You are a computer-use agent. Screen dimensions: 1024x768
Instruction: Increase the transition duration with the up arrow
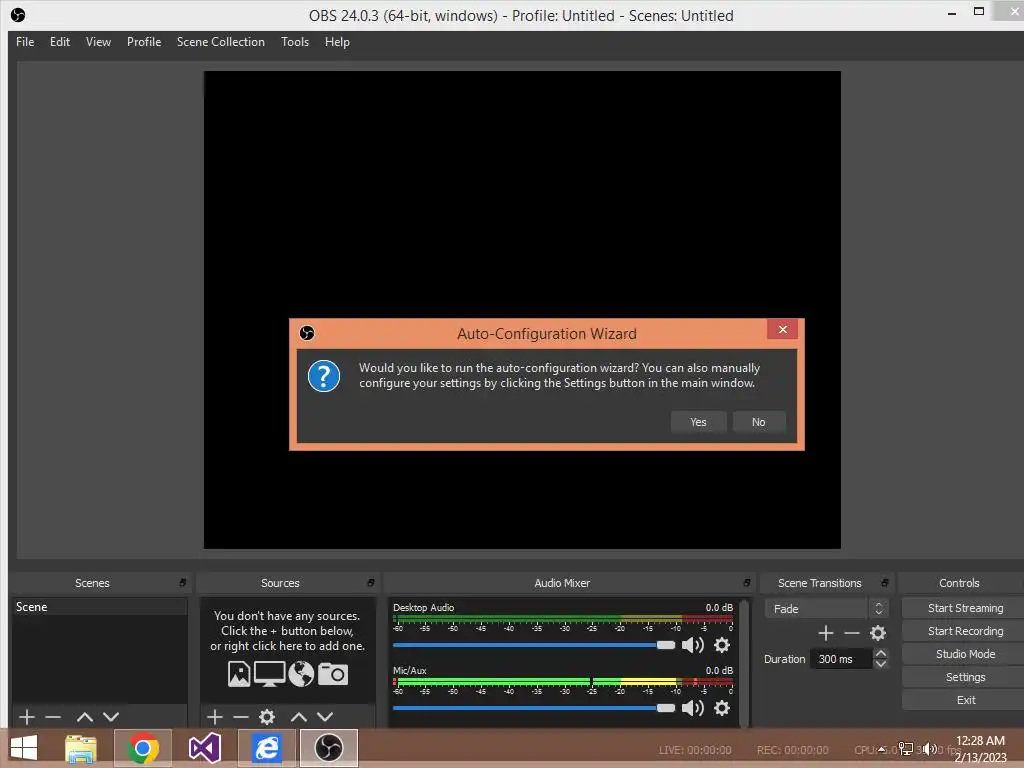(880, 654)
